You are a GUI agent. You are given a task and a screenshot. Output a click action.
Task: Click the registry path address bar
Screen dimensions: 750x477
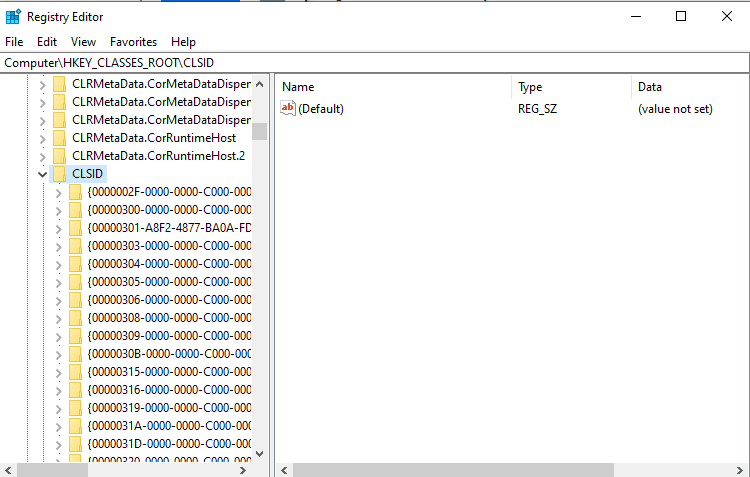[375, 63]
